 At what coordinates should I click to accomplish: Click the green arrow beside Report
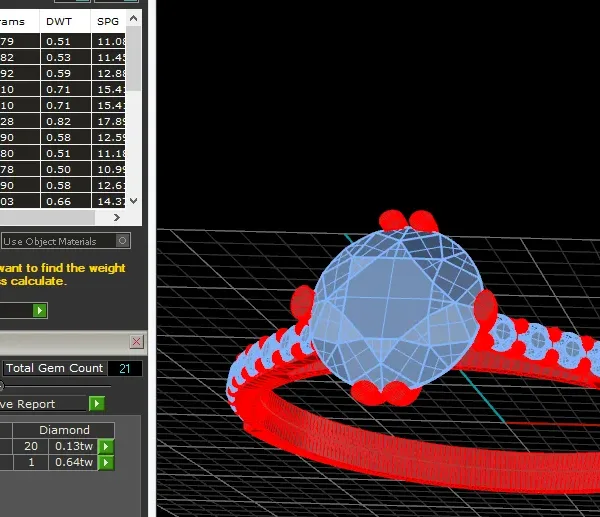(x=97, y=404)
